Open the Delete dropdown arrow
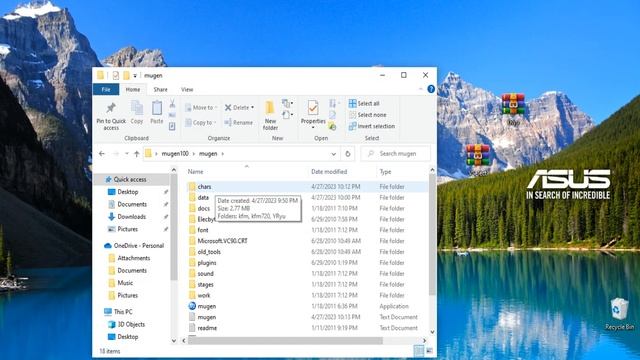640x360 pixels. coord(252,108)
